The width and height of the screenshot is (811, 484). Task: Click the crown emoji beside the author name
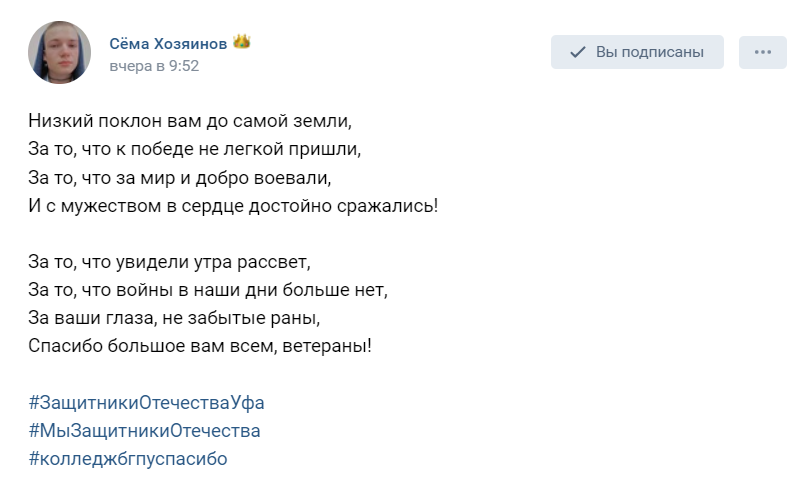pos(241,42)
